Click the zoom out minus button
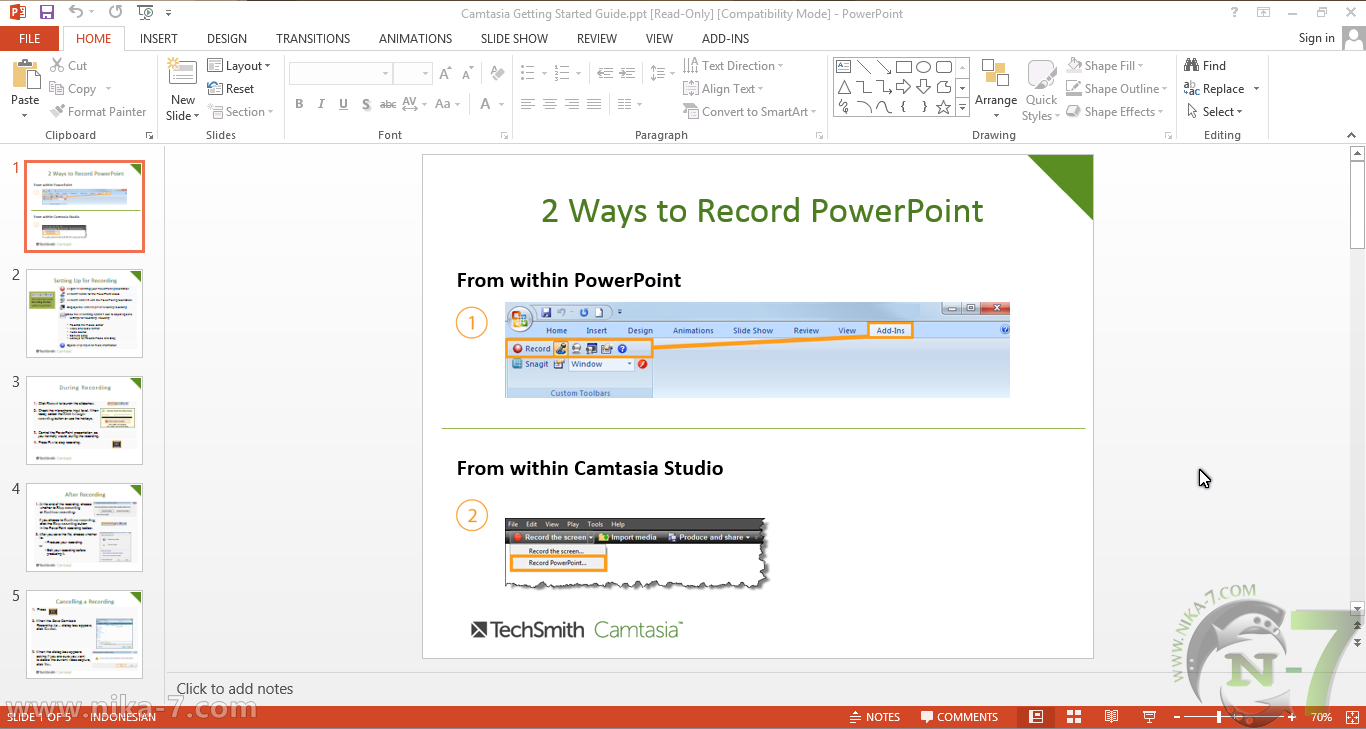This screenshot has height=729, width=1366. coord(1177,717)
